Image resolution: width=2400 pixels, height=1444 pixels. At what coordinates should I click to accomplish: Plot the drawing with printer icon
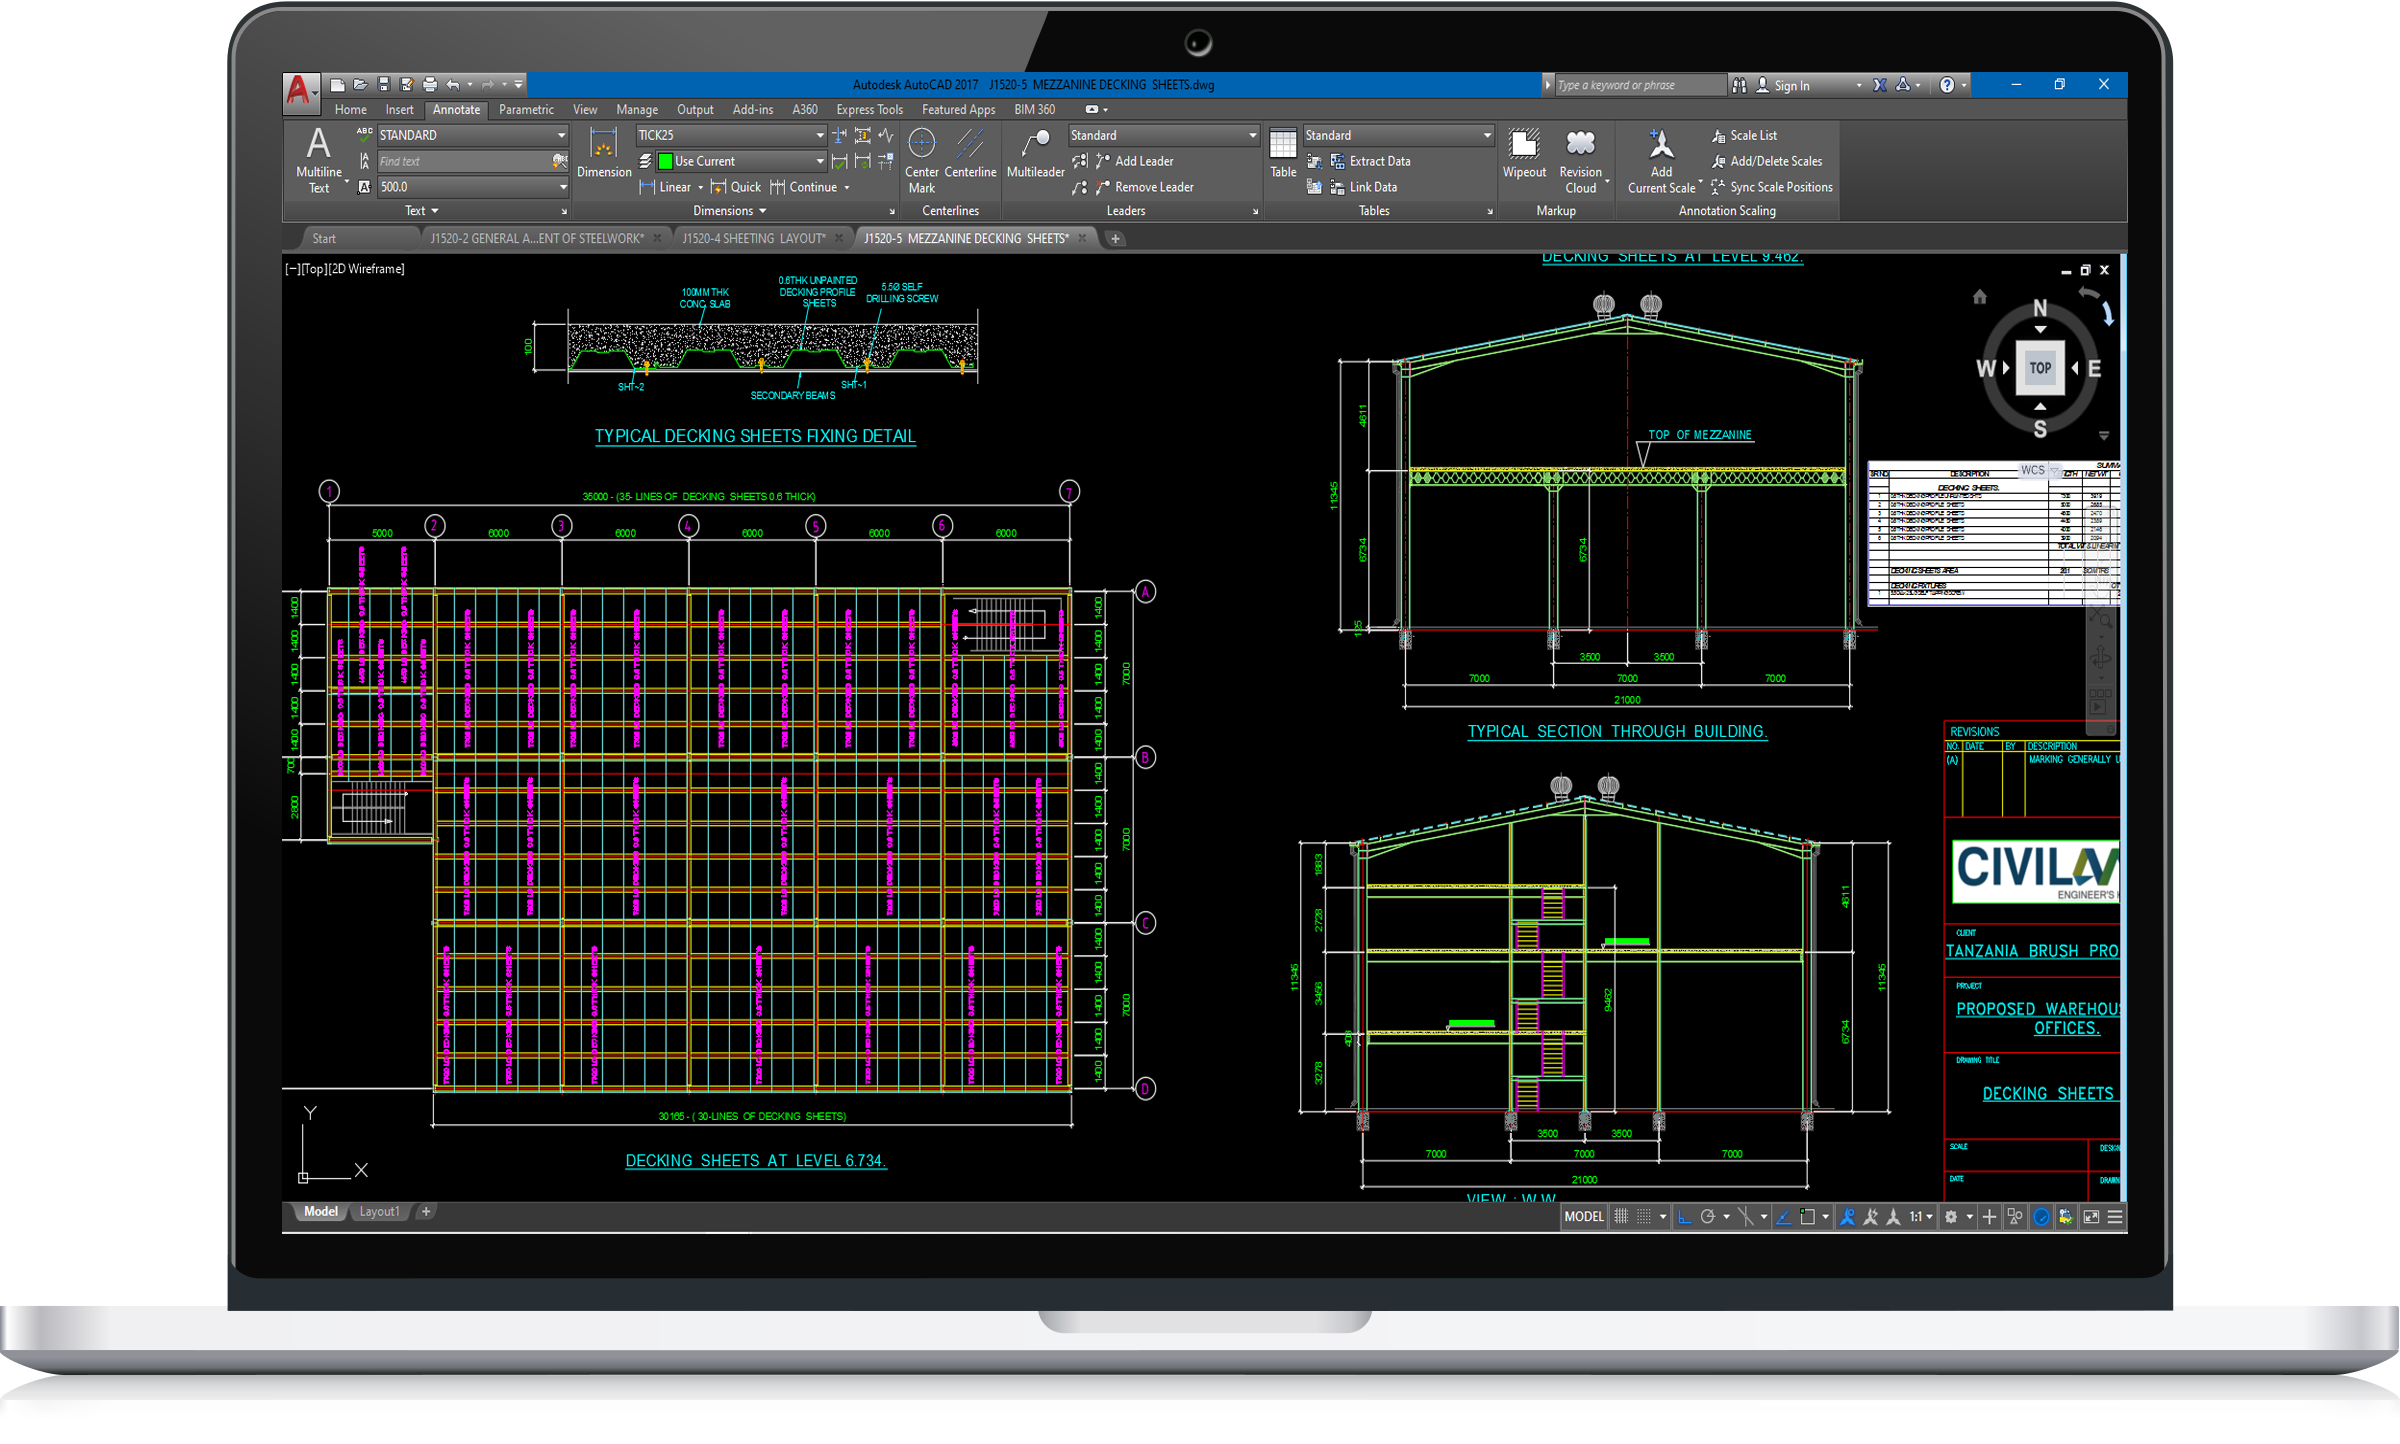click(x=430, y=85)
